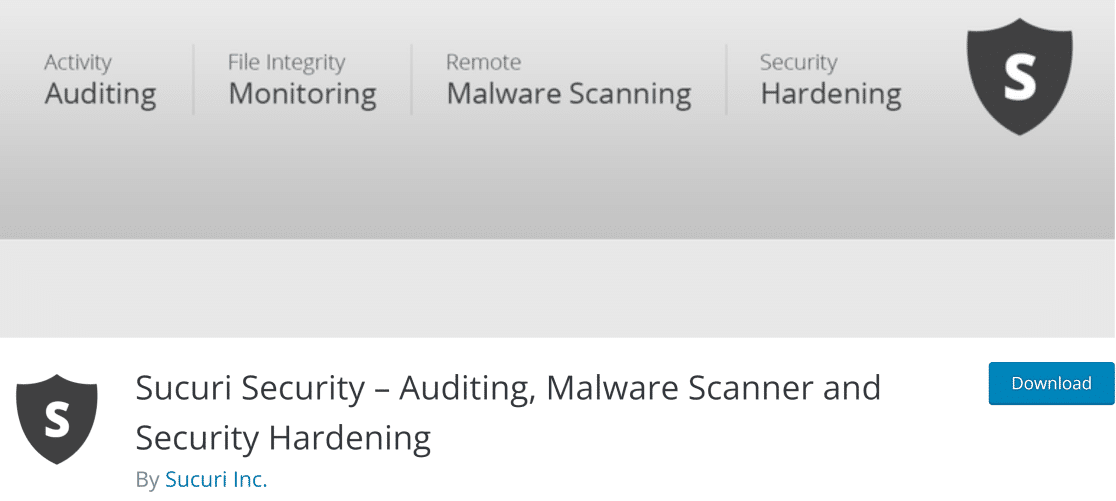Click the small "Activity" banner label

tap(78, 62)
